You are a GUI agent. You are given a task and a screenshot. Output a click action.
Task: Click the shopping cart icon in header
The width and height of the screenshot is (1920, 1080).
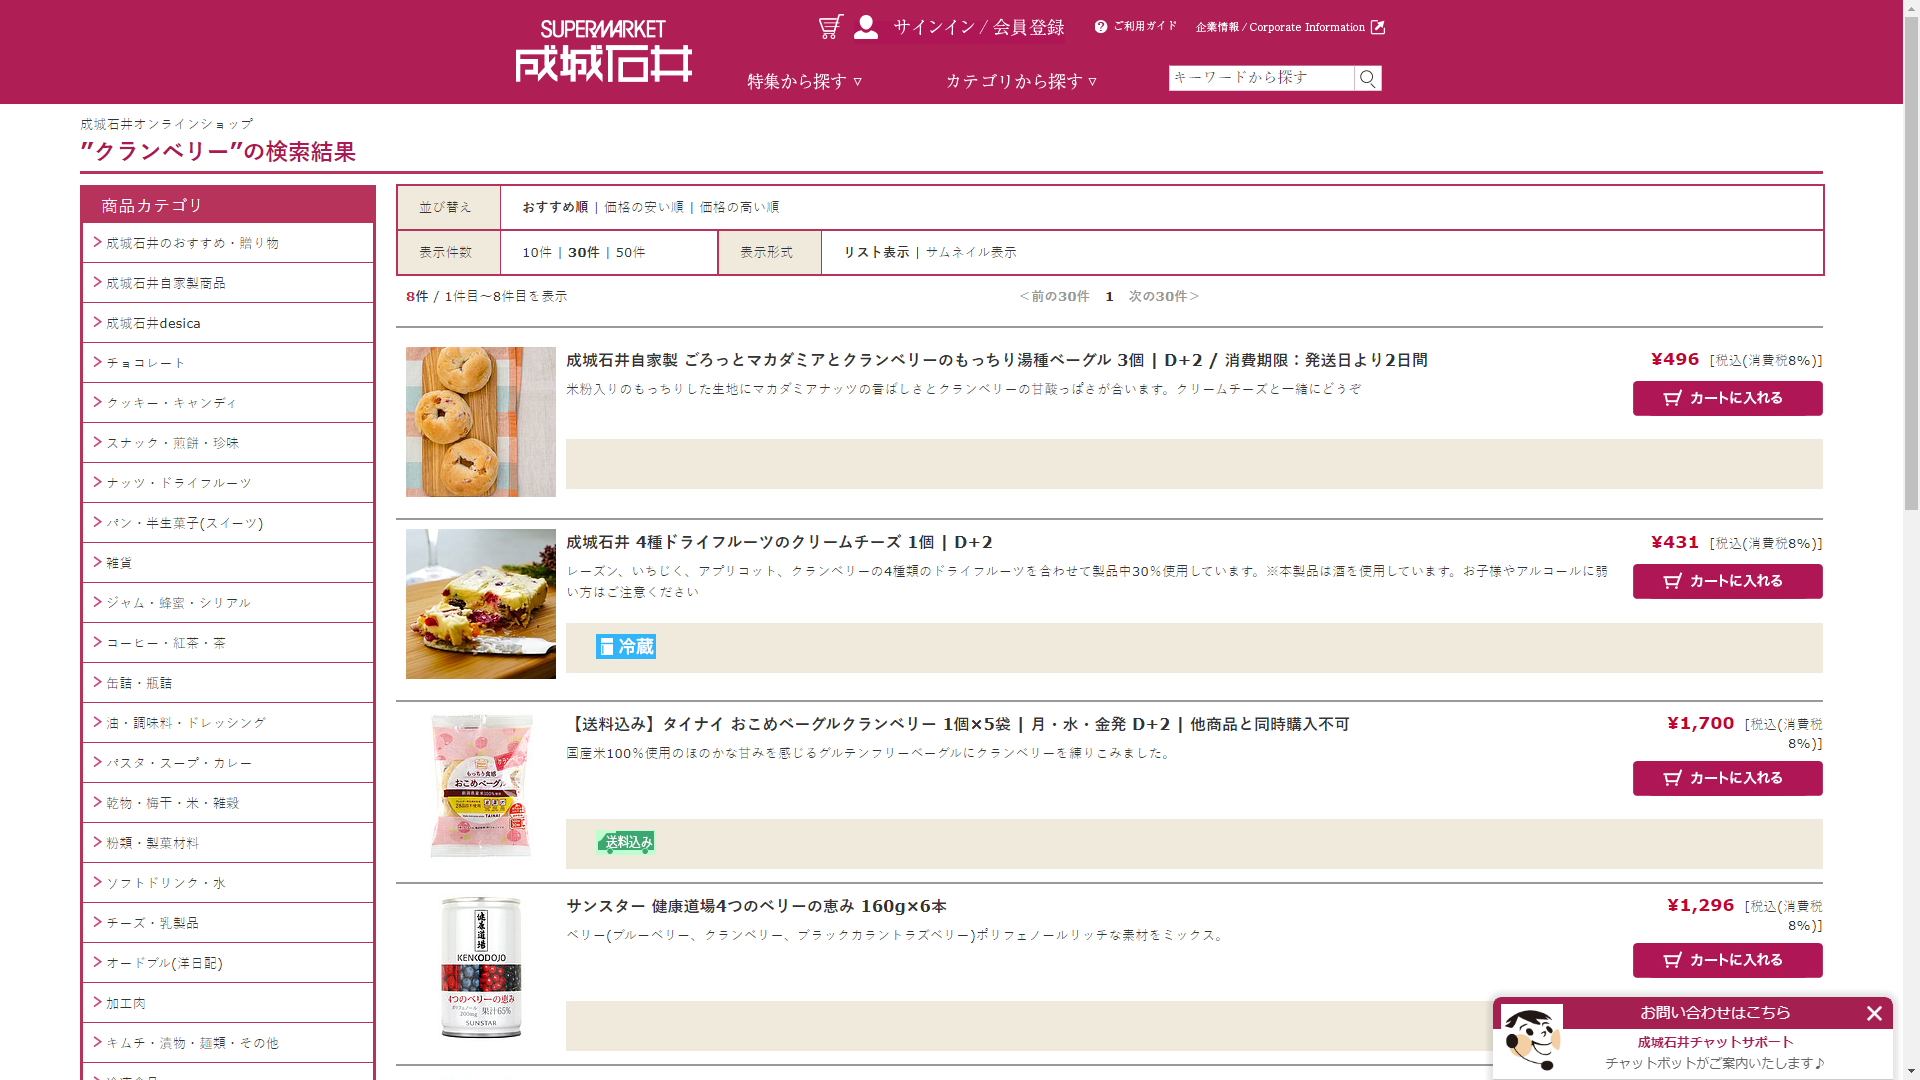(830, 27)
